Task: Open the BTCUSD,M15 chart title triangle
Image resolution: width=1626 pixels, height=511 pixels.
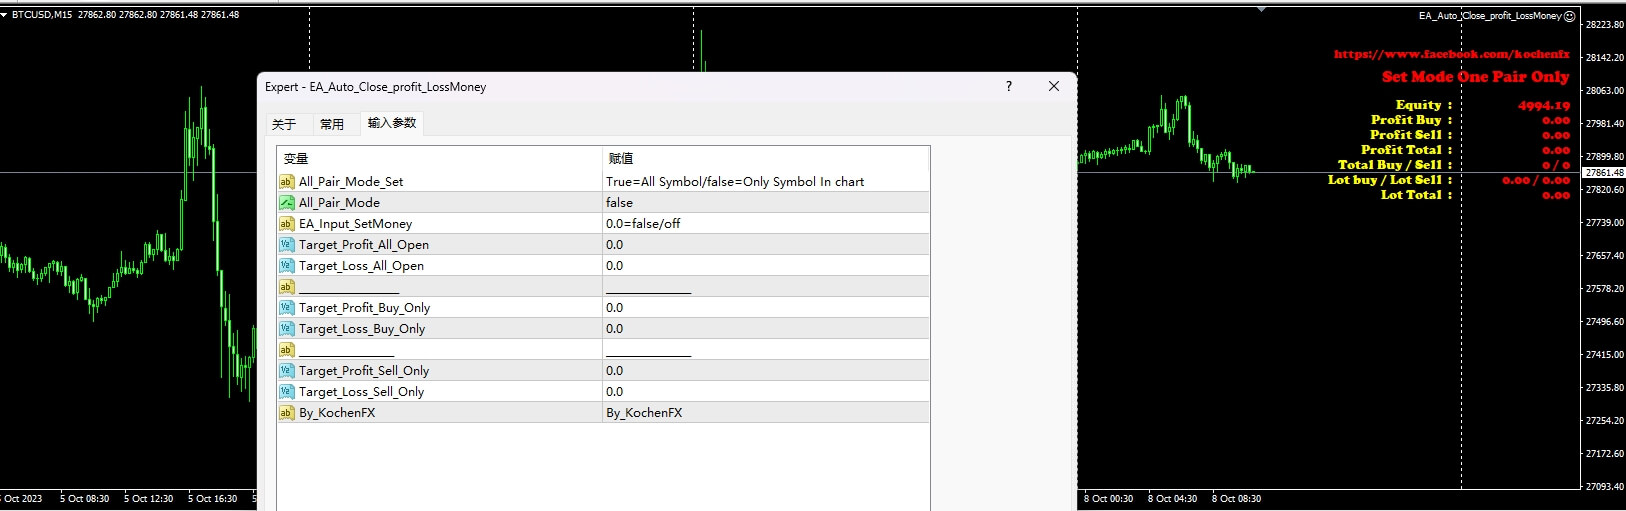Action: point(5,15)
